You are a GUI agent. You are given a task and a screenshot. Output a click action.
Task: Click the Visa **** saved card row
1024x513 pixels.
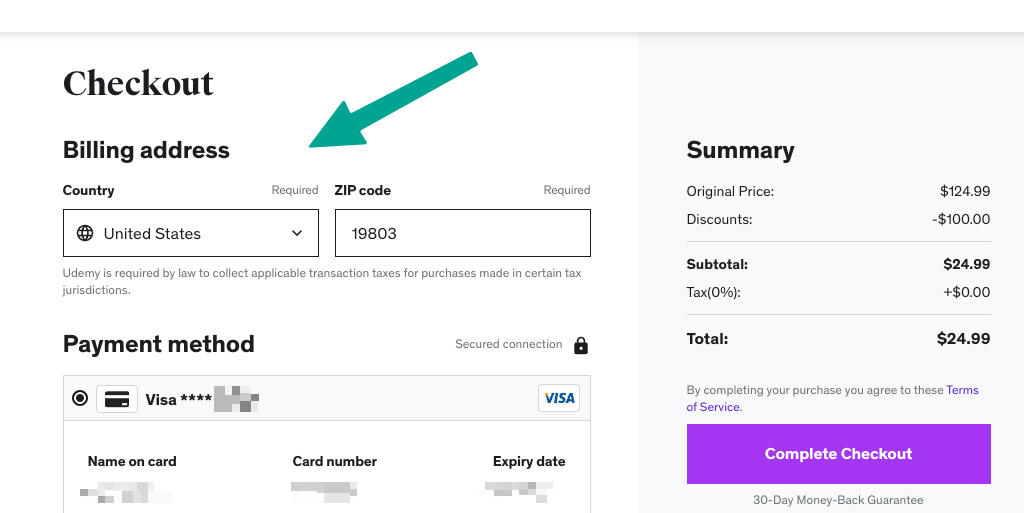[x=327, y=398]
